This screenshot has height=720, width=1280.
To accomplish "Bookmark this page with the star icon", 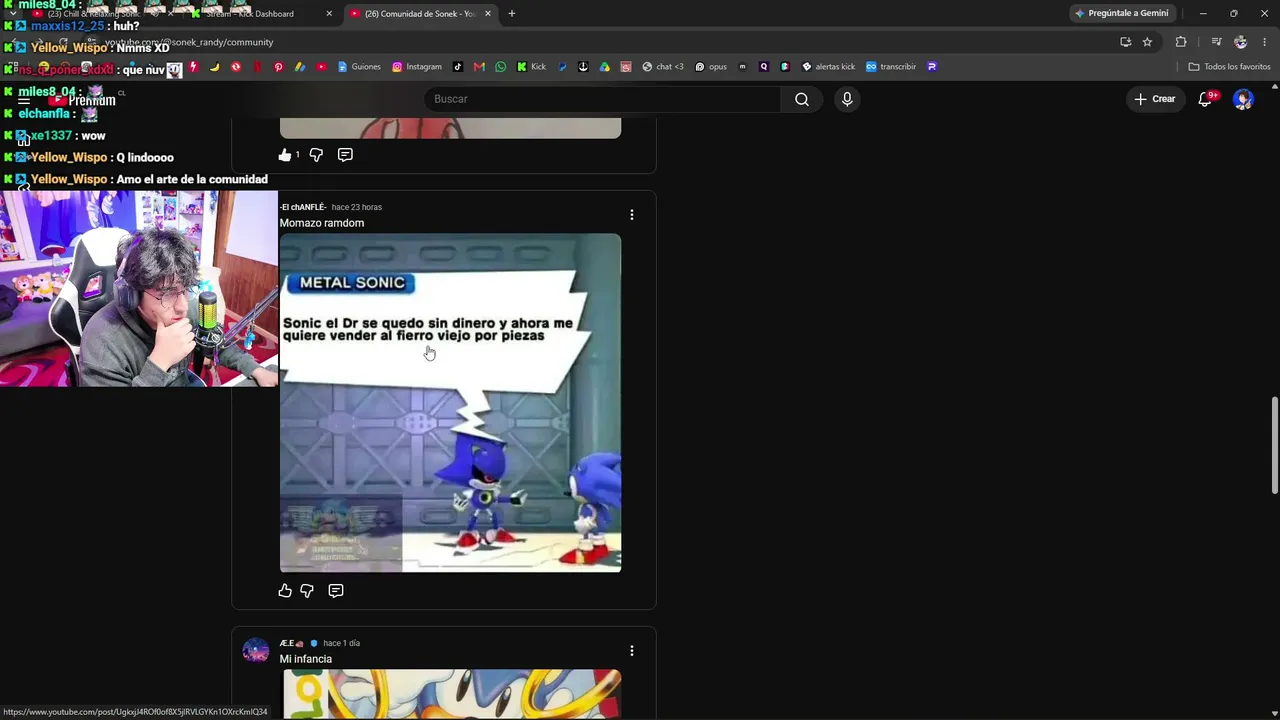I will 1147,42.
